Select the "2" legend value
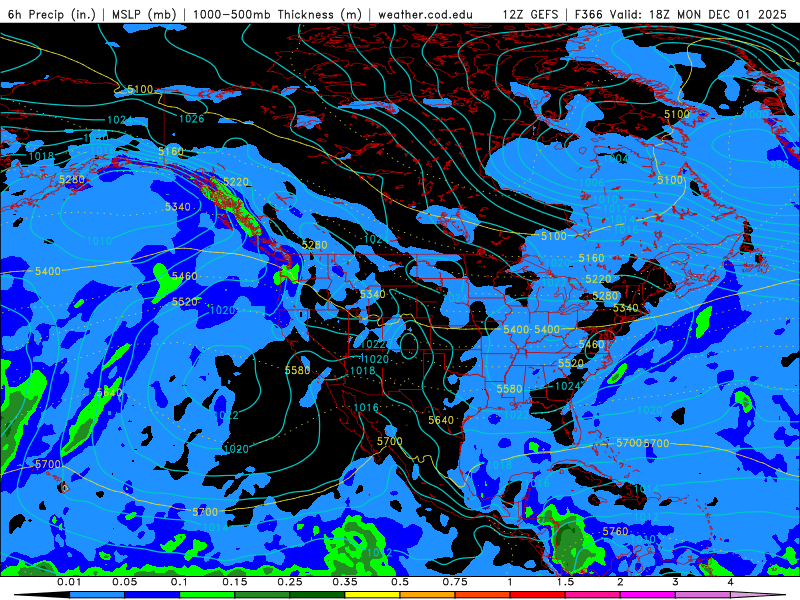 coord(620,582)
